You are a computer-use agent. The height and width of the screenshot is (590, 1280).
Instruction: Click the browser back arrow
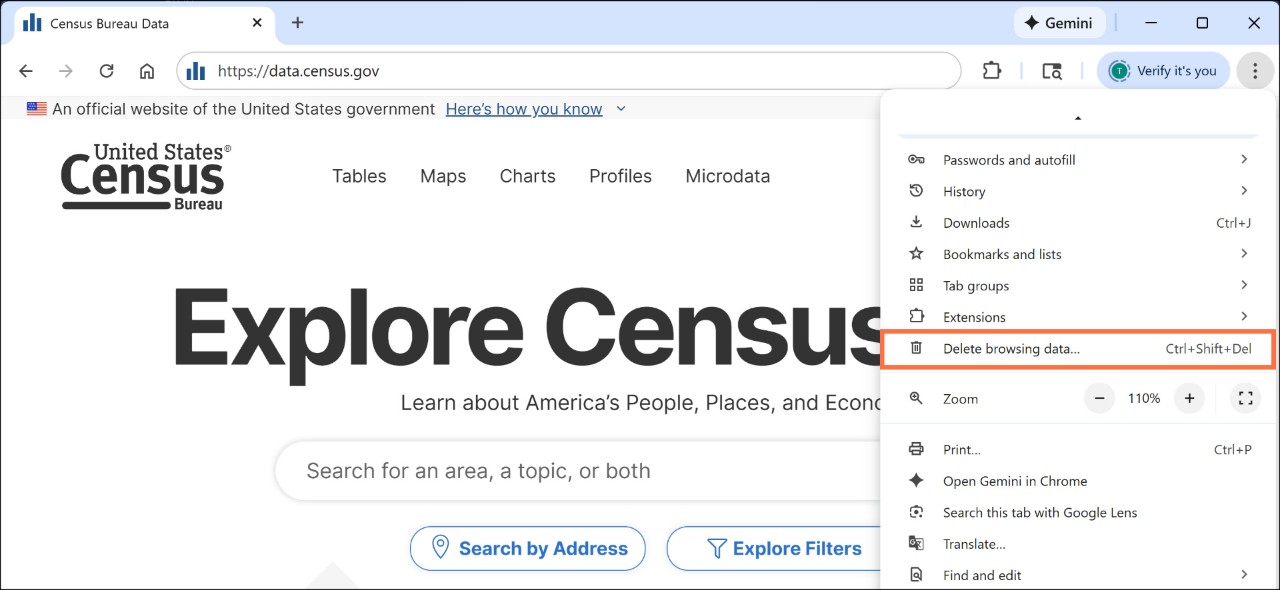(25, 71)
